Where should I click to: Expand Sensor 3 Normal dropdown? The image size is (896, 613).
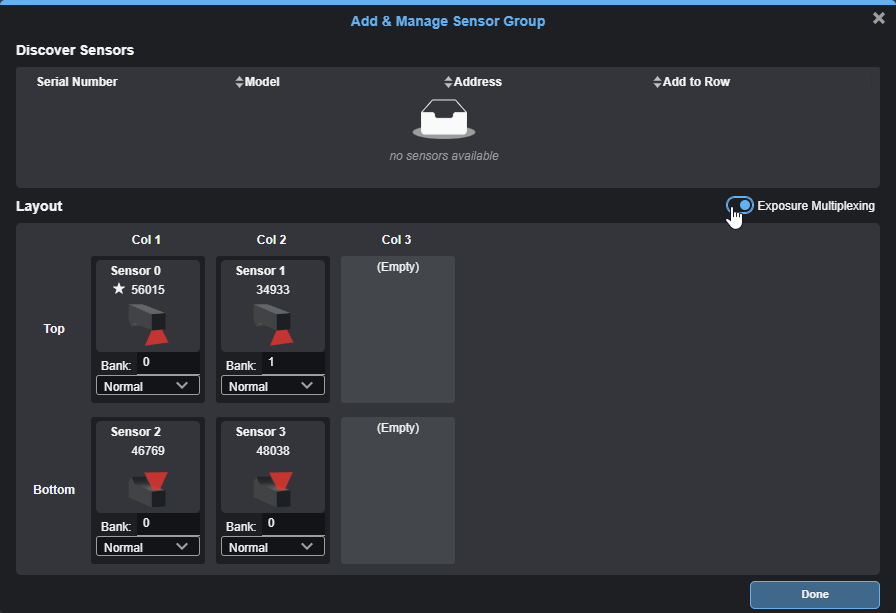point(273,547)
